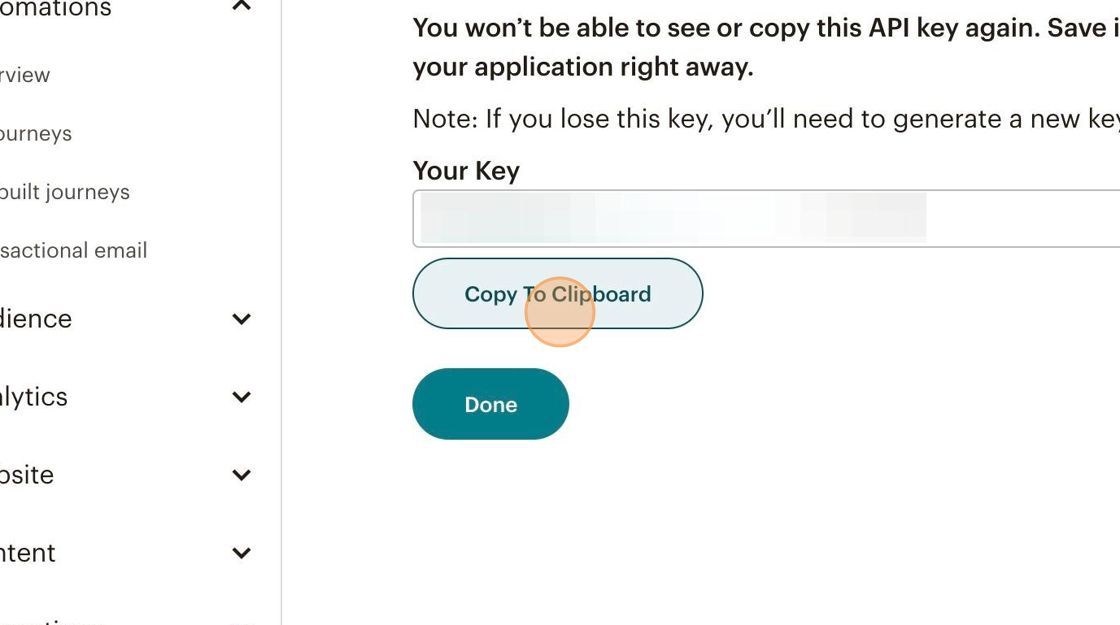Open the Overview page under Automations

pyautogui.click(x=25, y=75)
